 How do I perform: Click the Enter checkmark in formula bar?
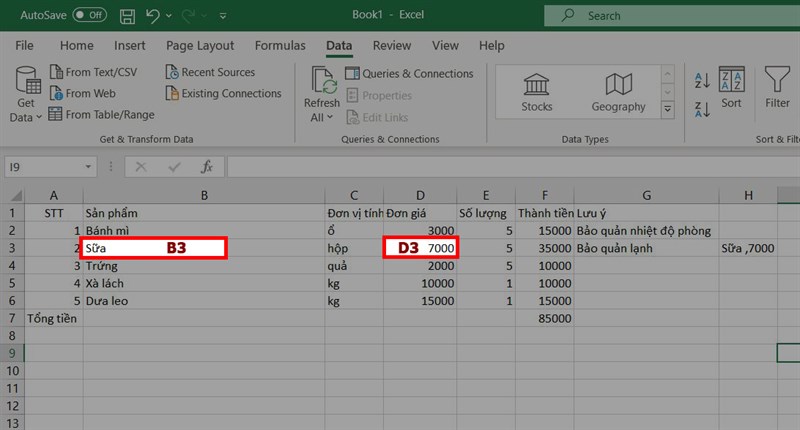pyautogui.click(x=174, y=167)
